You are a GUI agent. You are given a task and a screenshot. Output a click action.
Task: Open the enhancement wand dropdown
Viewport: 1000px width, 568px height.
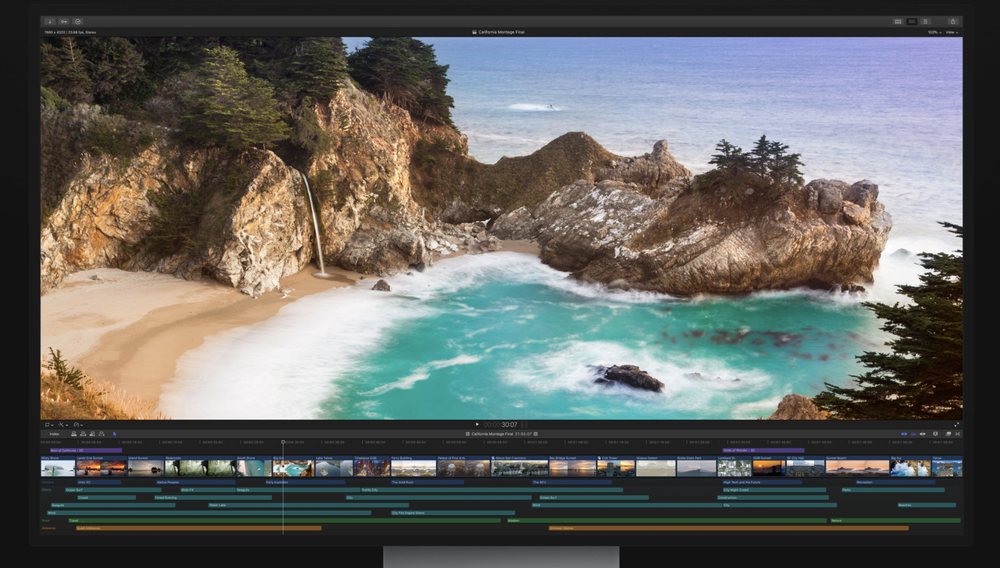62,425
